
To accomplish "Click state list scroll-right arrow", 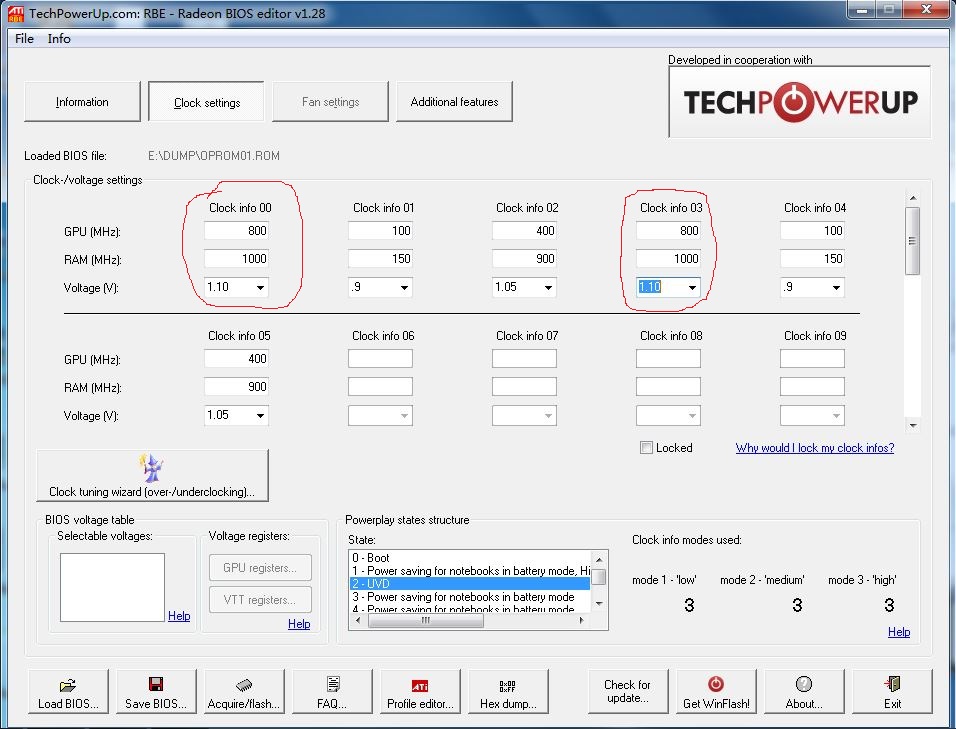I will click(x=582, y=621).
